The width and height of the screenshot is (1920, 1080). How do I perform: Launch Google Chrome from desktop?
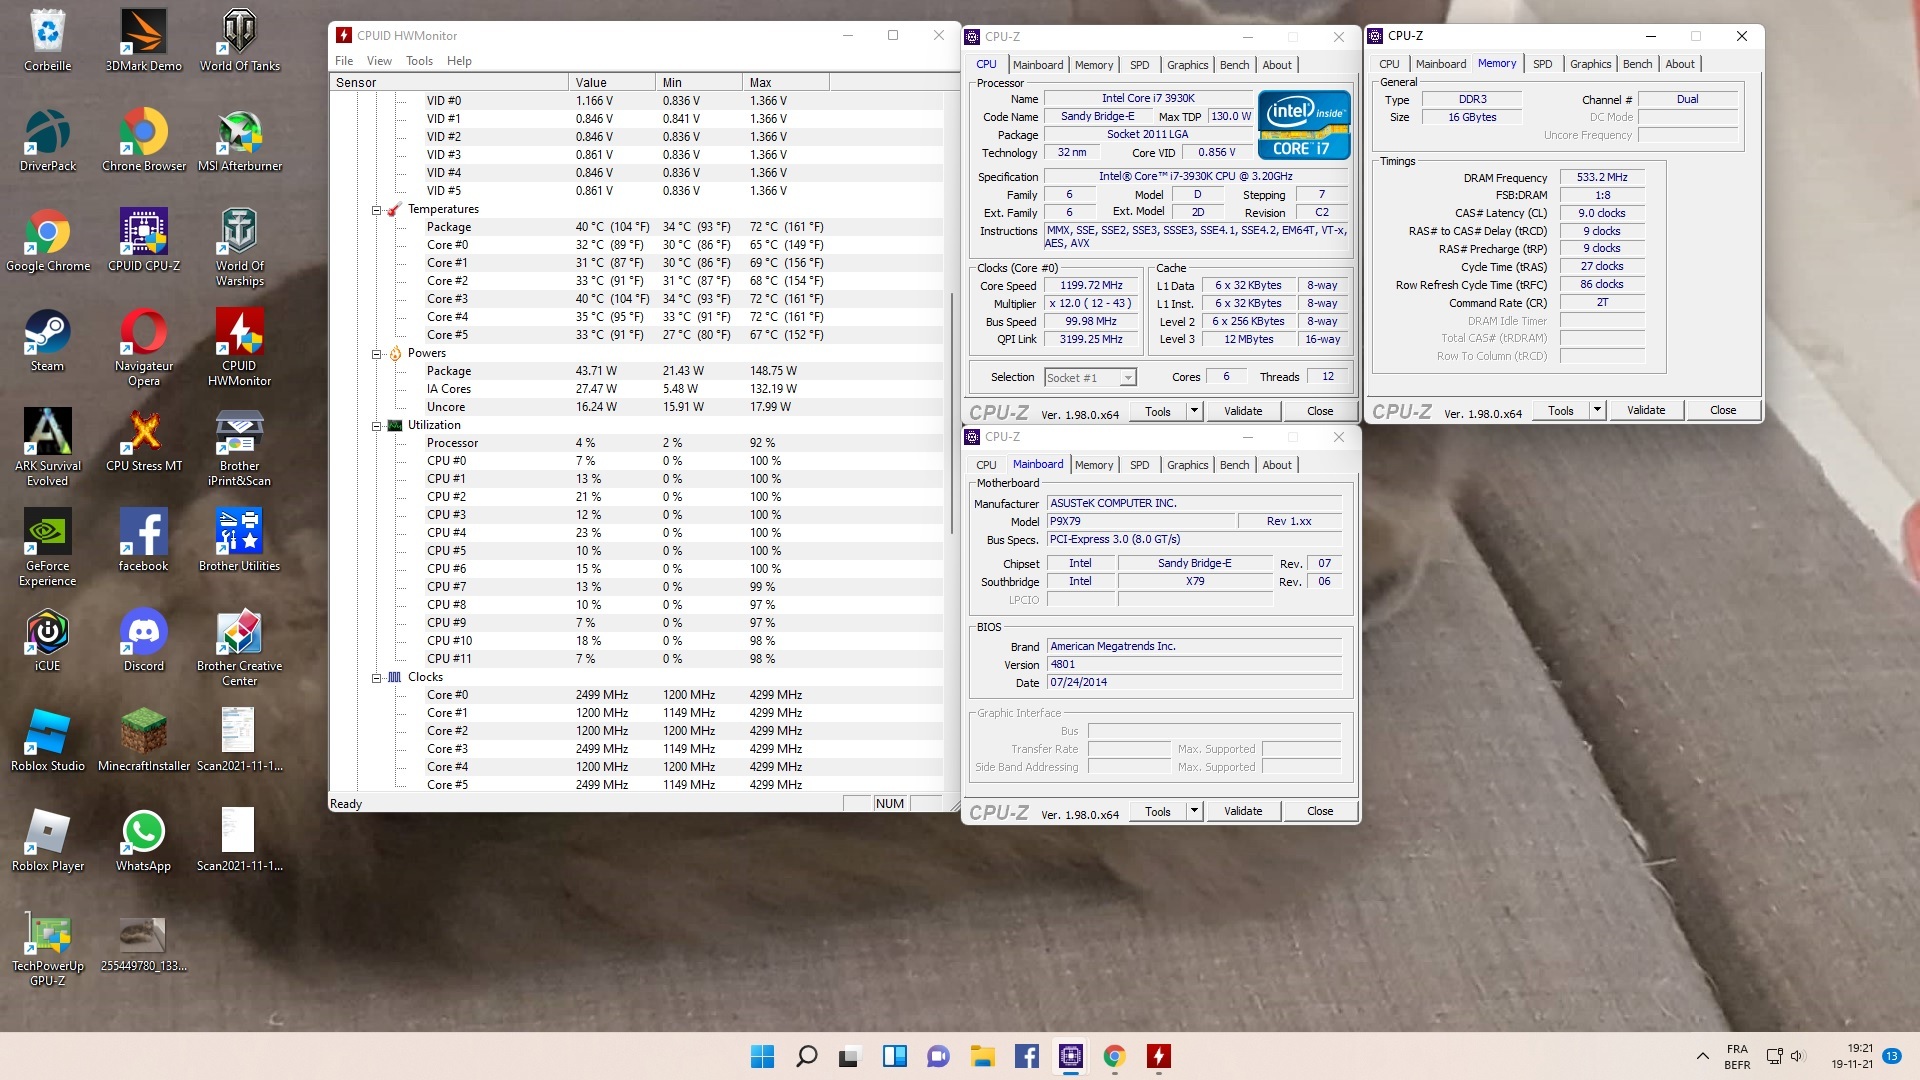pos(48,240)
